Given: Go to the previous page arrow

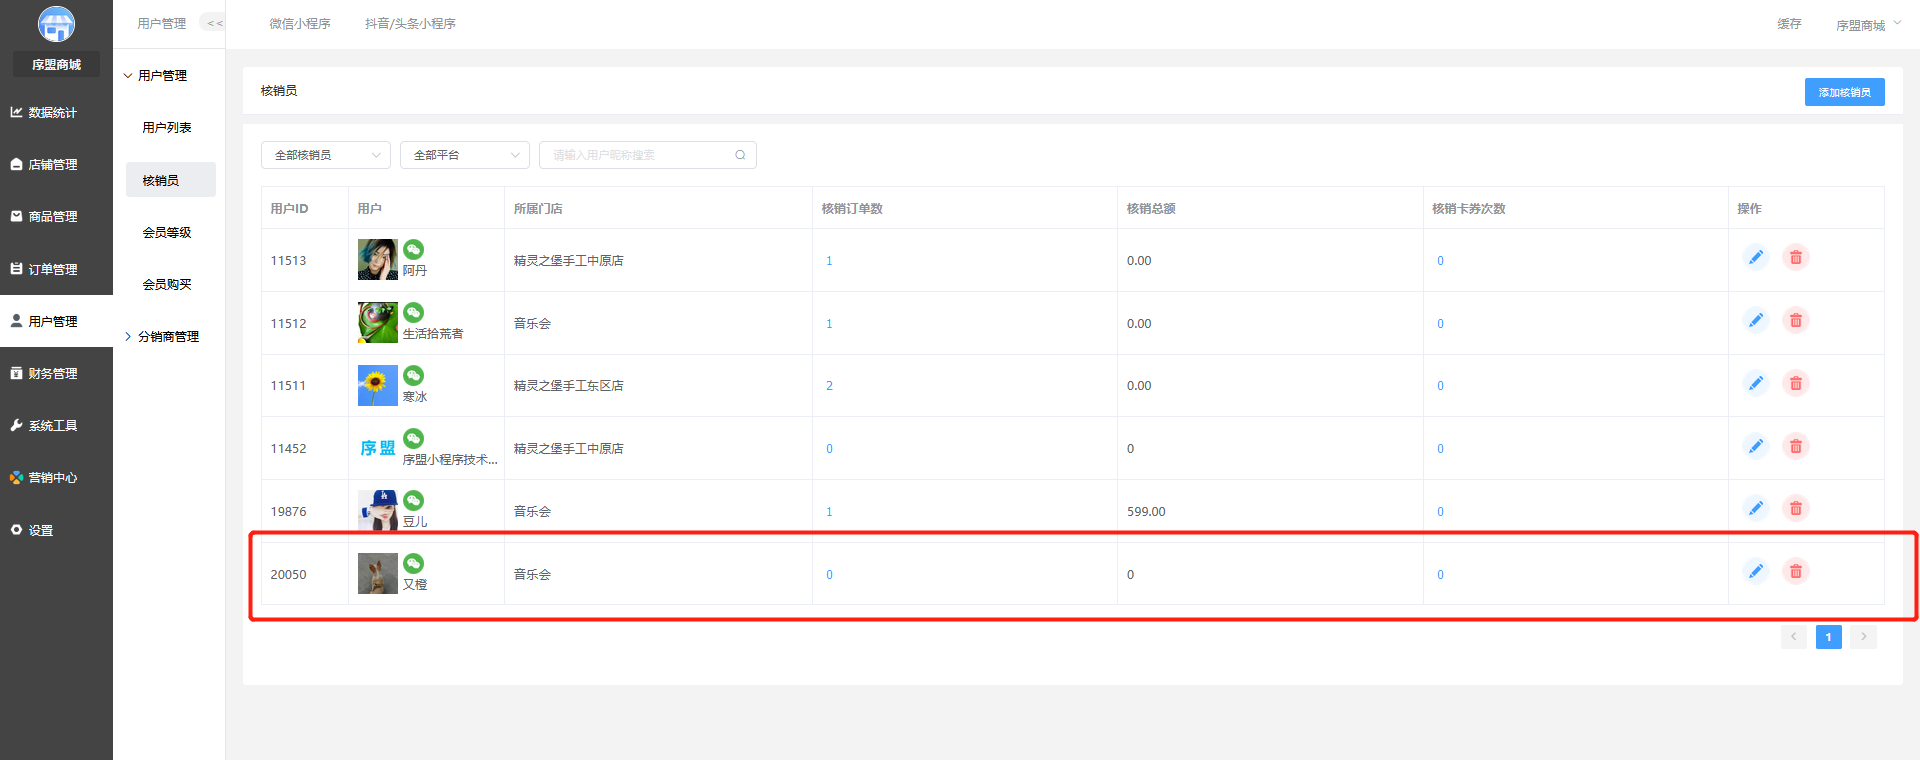Looking at the screenshot, I should (x=1793, y=637).
